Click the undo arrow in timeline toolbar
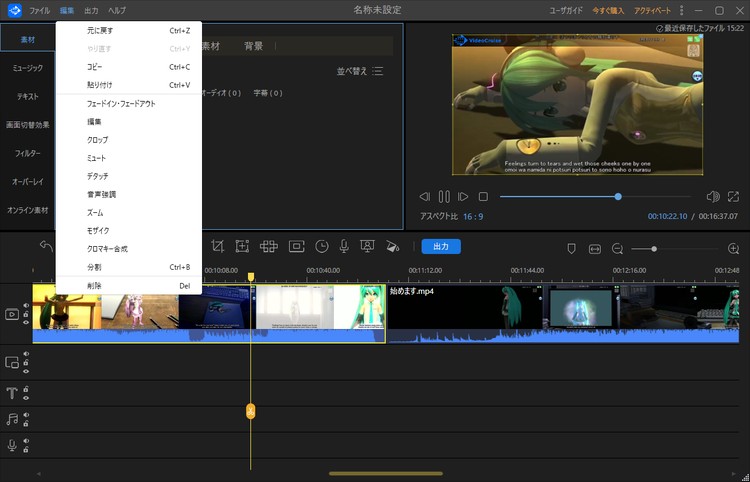This screenshot has width=750, height=482. (x=46, y=246)
